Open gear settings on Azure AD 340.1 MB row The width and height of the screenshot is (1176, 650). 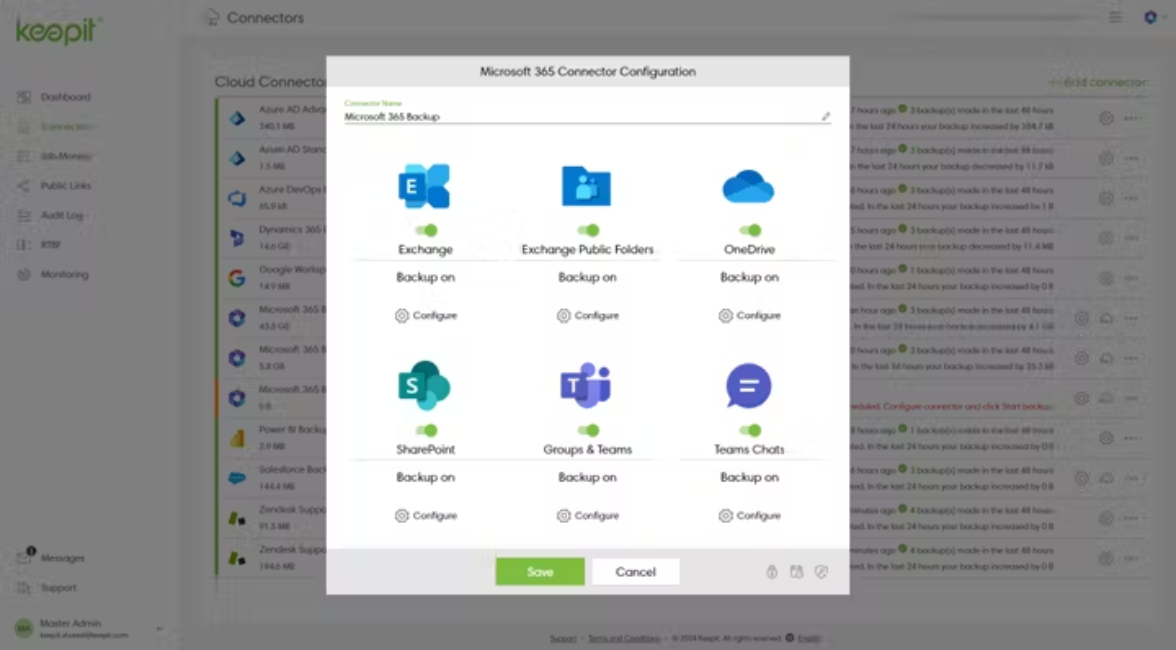point(1106,118)
